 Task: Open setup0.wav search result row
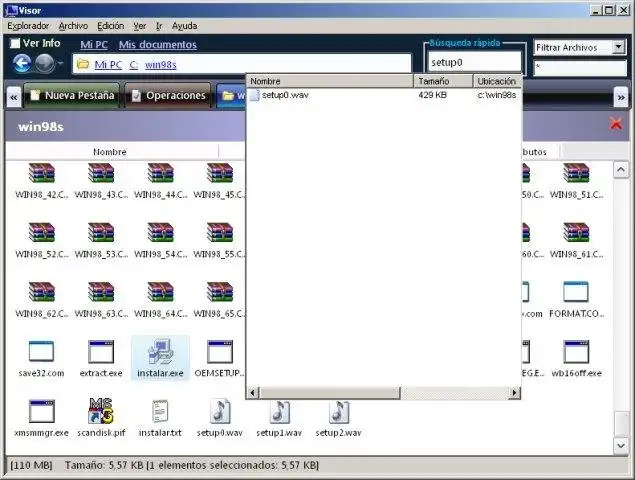(384, 95)
